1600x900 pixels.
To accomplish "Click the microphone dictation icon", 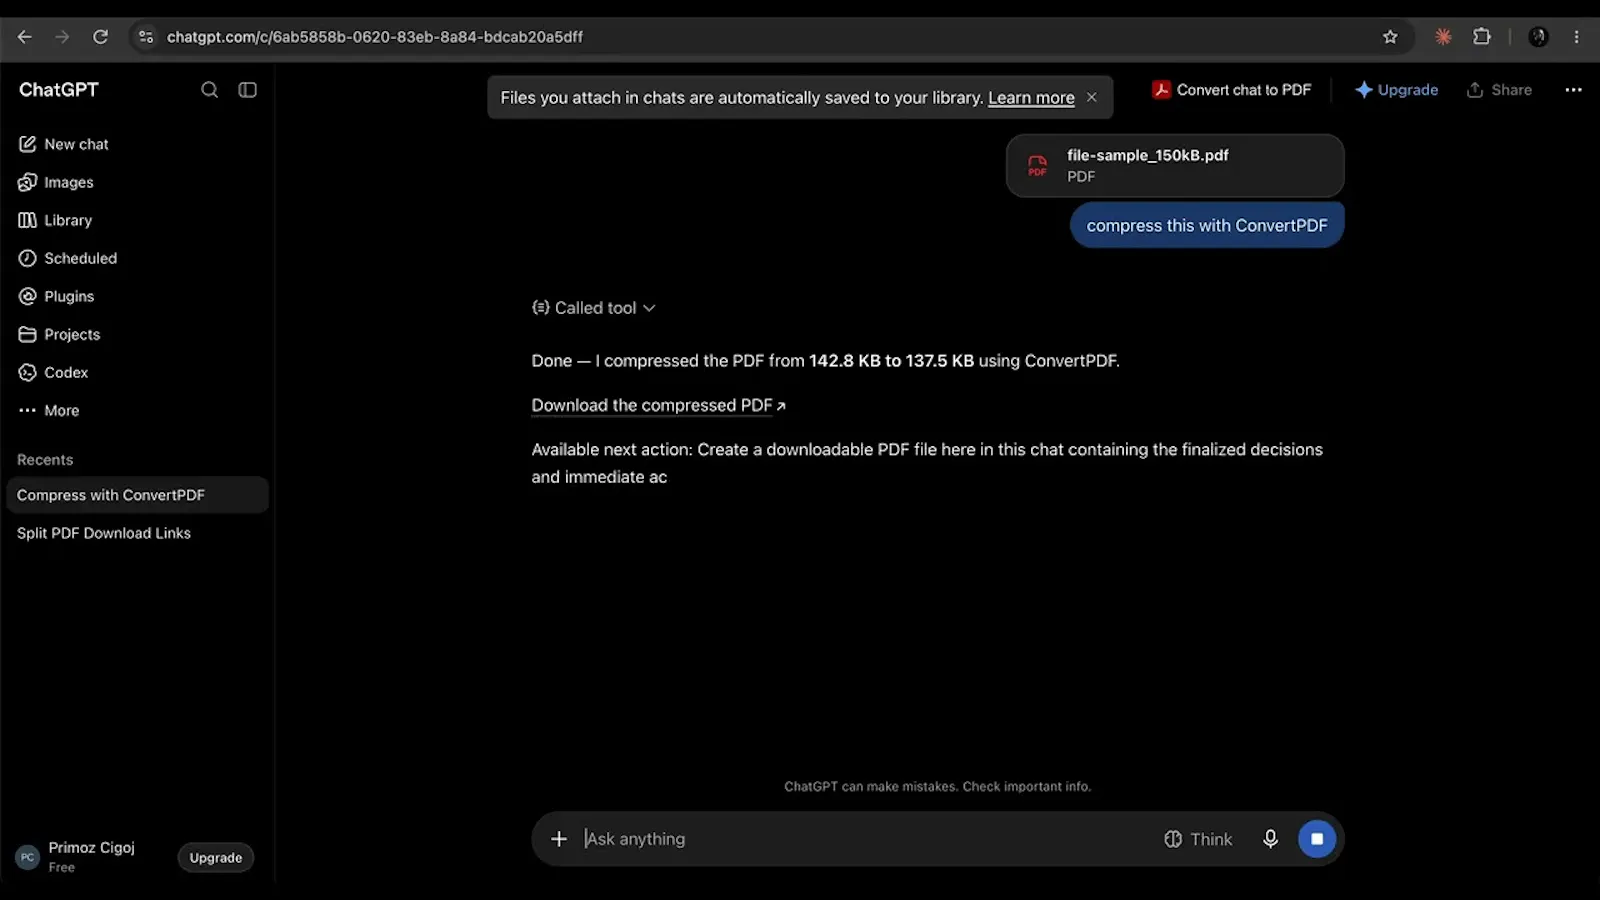I will pos(1270,839).
